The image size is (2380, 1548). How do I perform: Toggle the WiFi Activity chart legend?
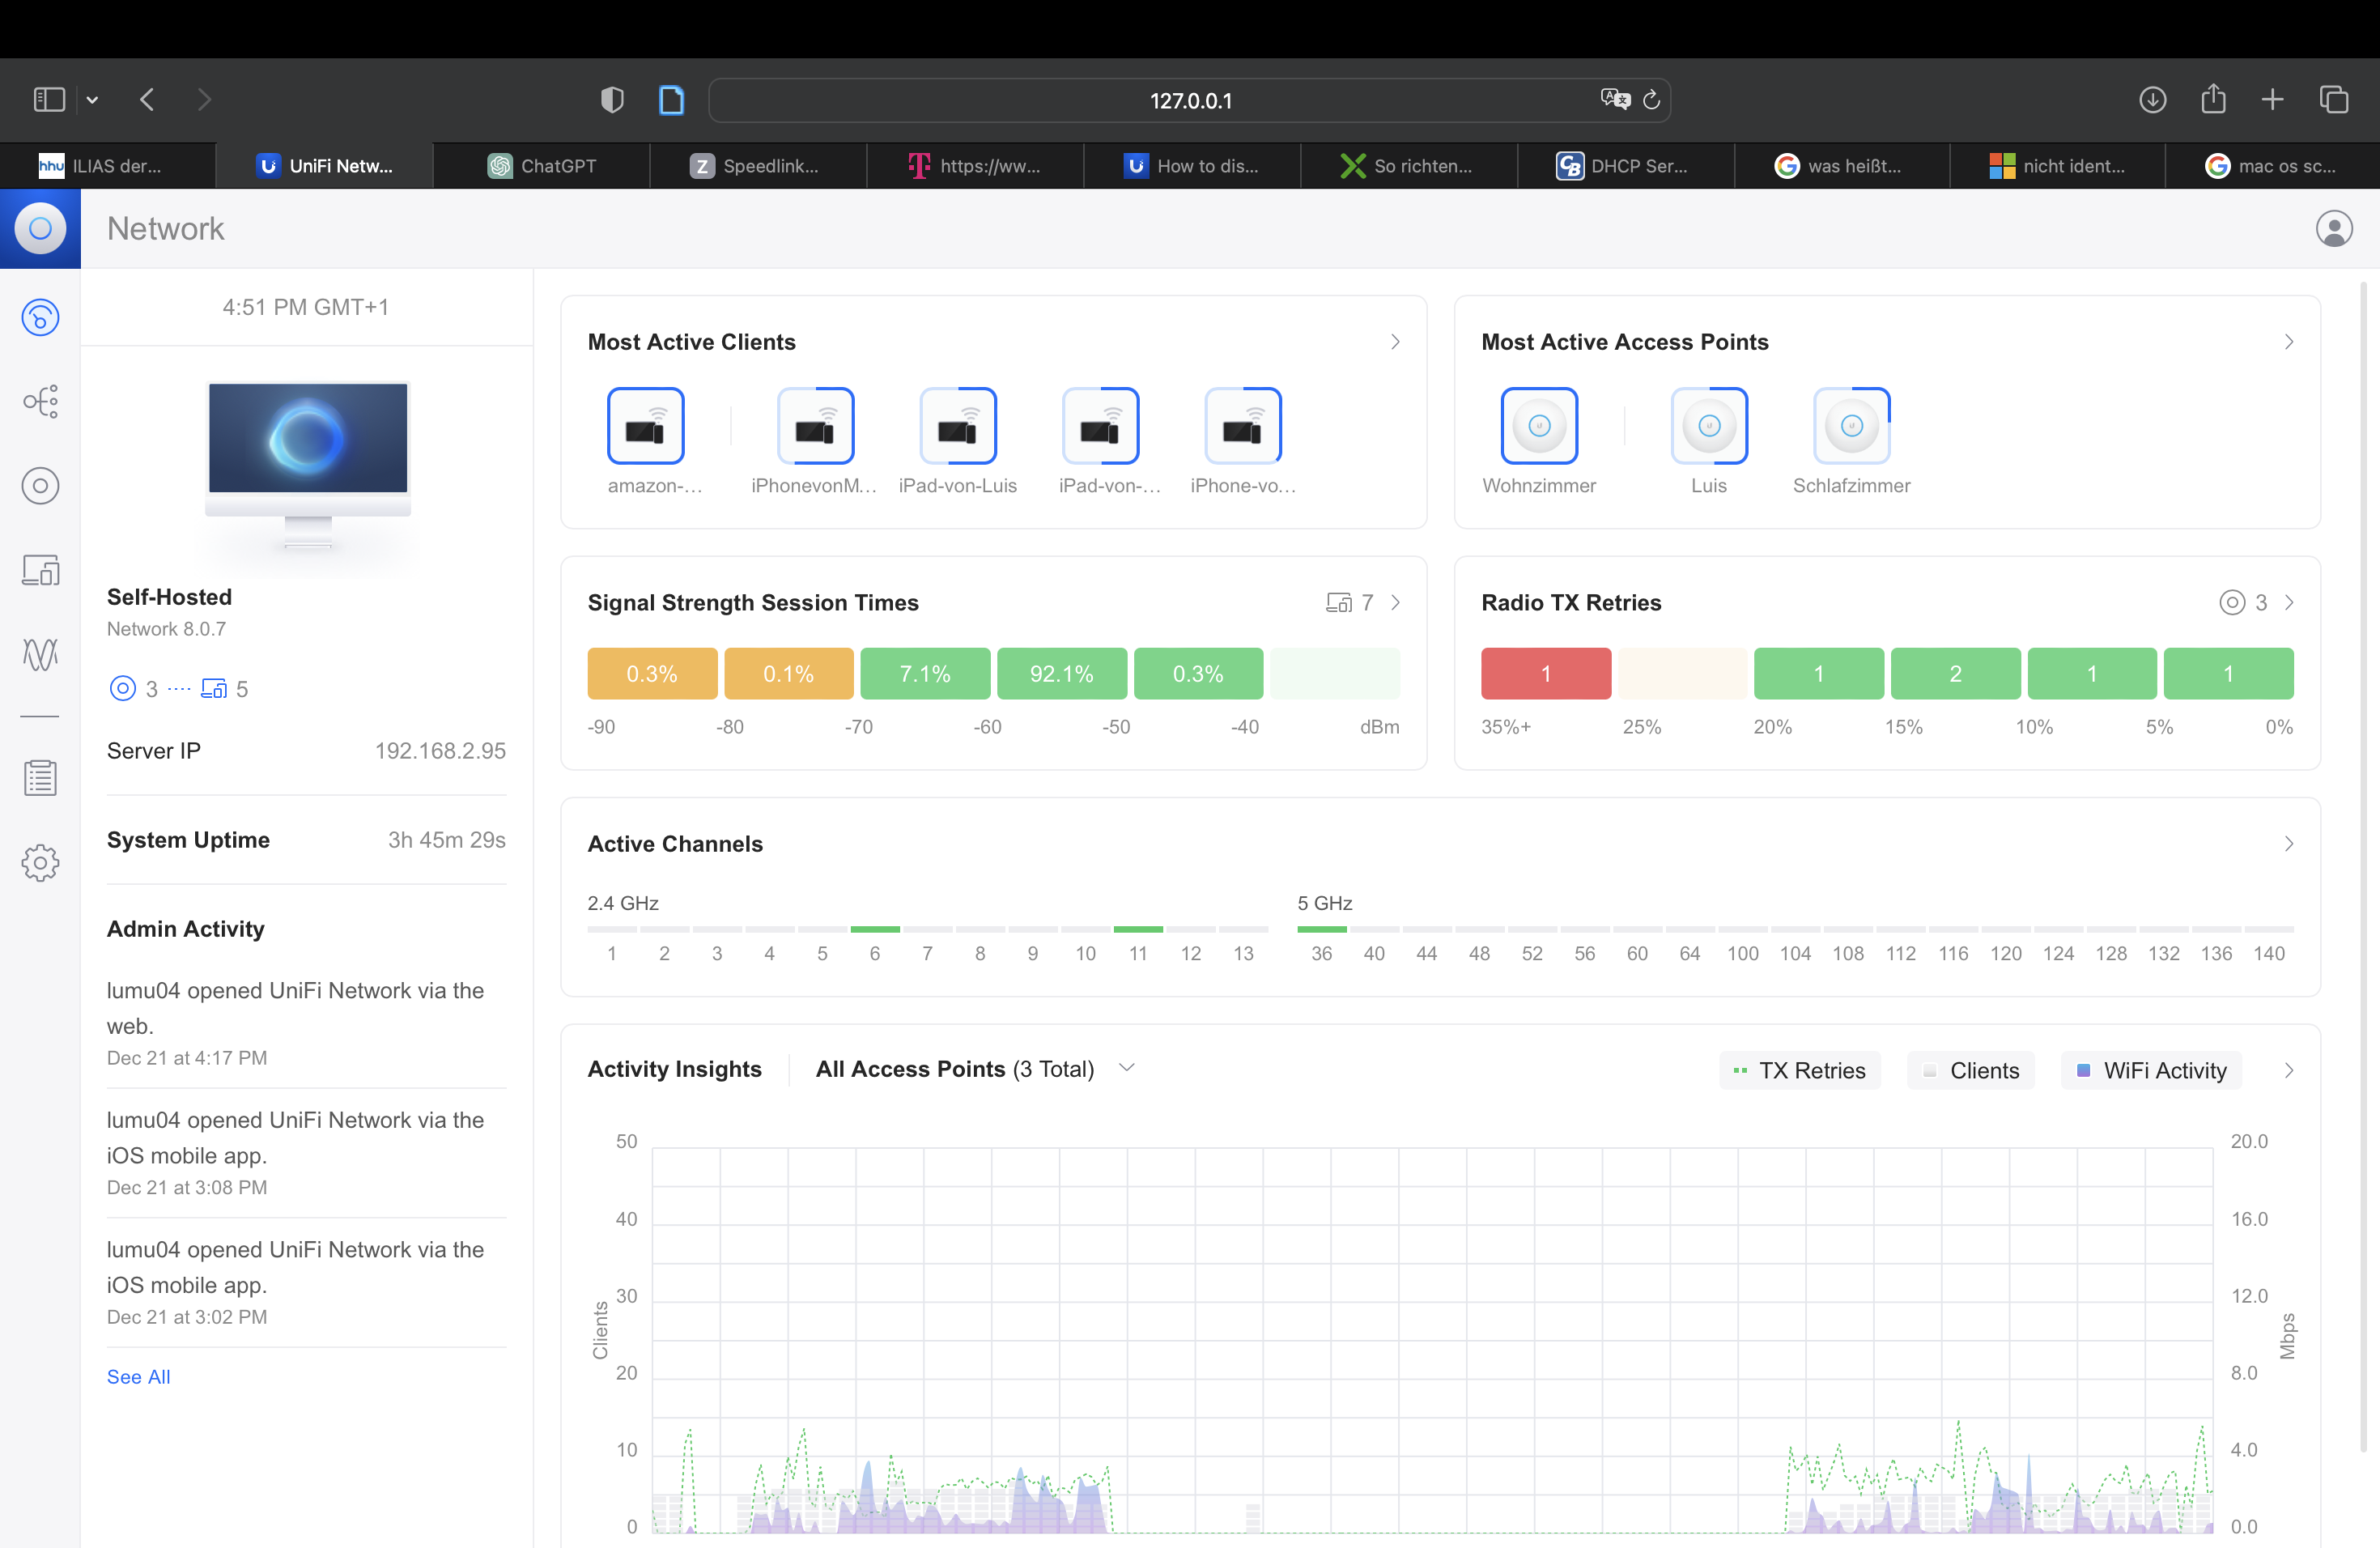[x=2151, y=1070]
